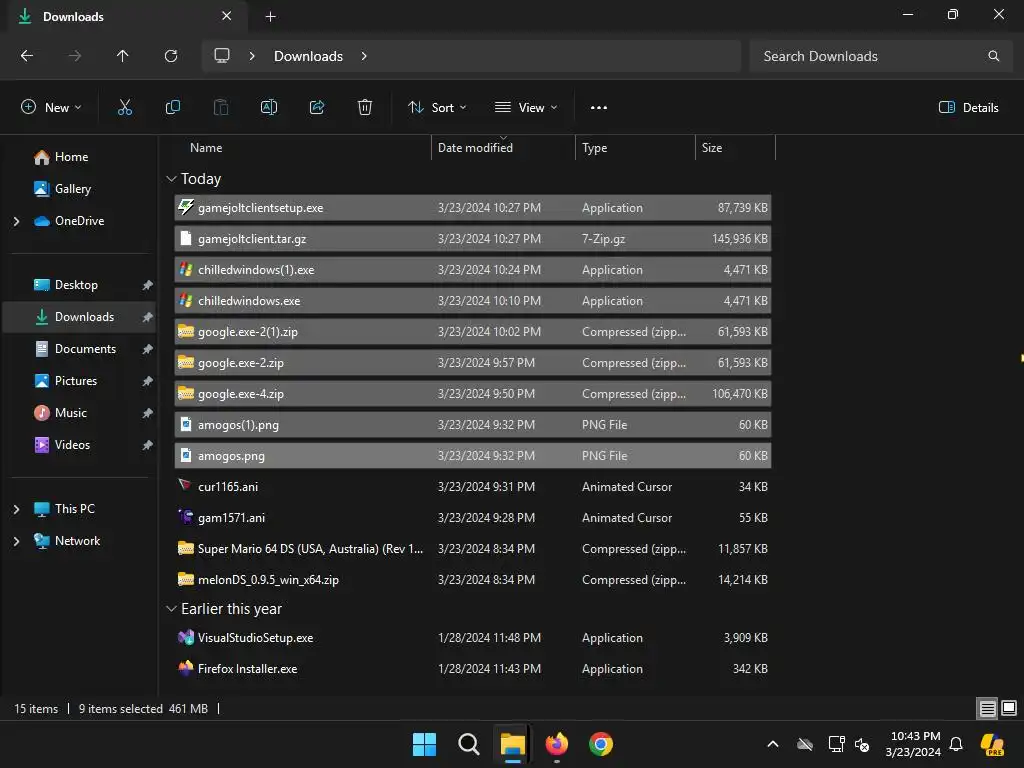Expand This PC tree node
Image resolution: width=1024 pixels, height=768 pixels.
point(16,509)
